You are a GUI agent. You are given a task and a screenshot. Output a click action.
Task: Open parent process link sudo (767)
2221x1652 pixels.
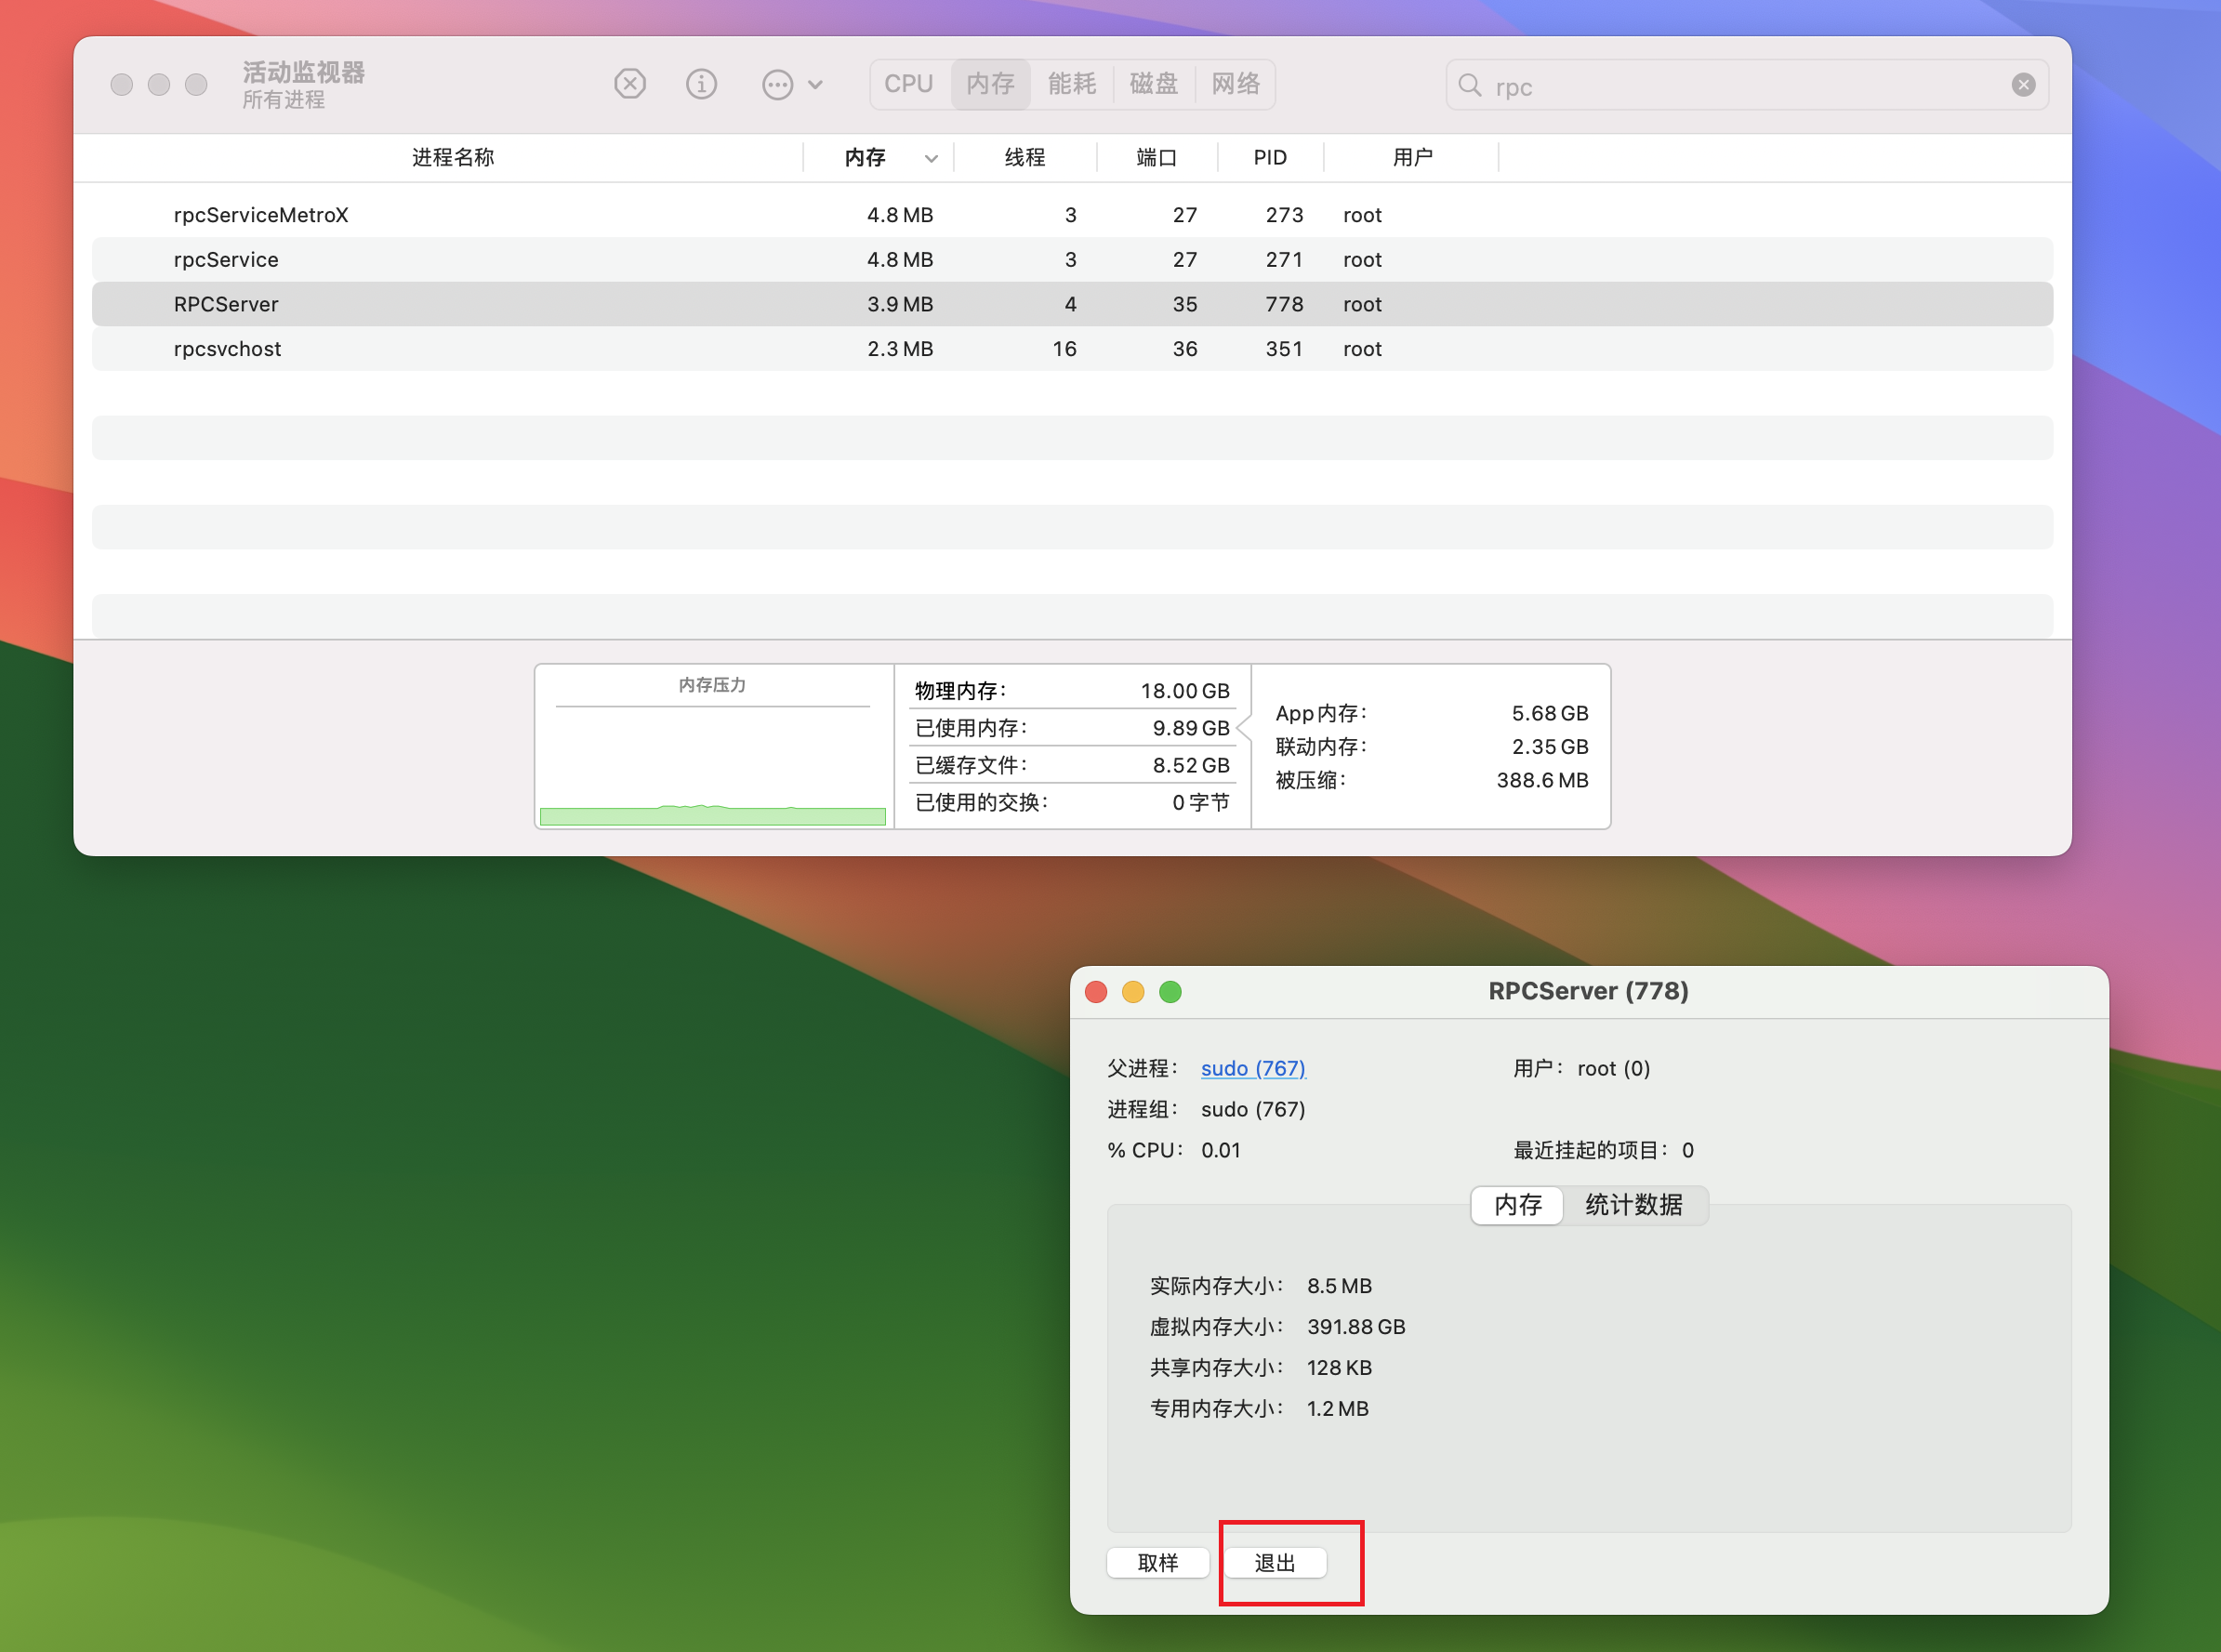(x=1252, y=1068)
